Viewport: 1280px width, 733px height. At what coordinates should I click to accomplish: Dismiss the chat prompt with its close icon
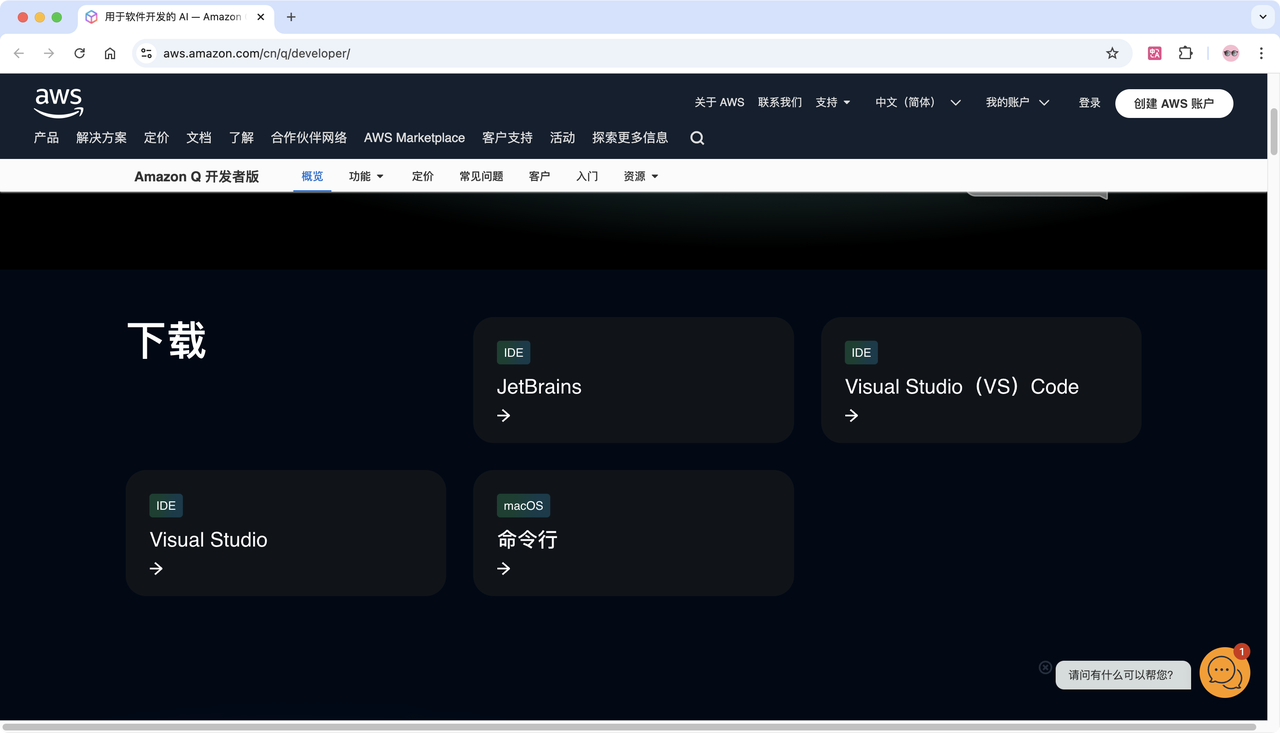[1045, 667]
